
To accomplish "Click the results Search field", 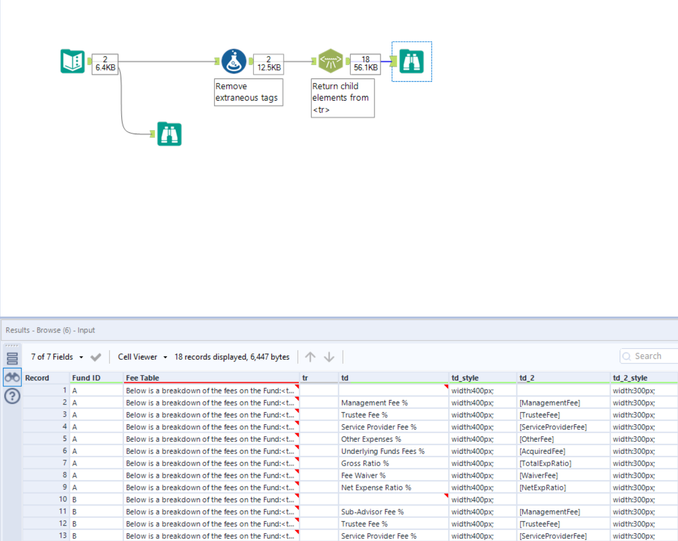I will pos(649,356).
